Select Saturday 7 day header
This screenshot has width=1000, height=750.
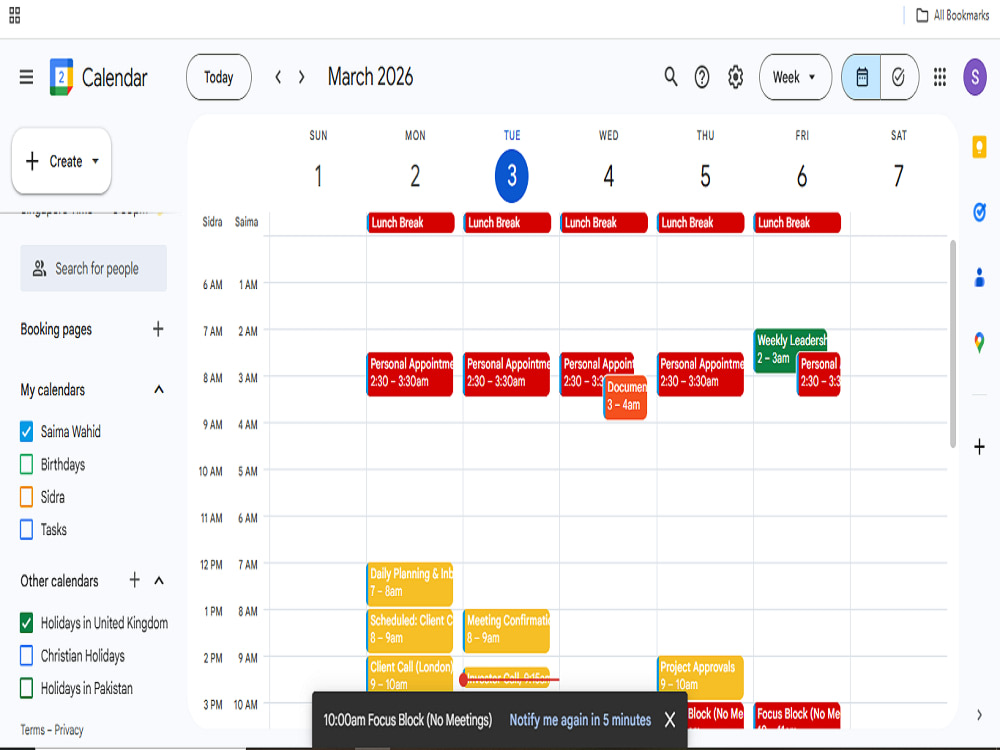tap(898, 176)
